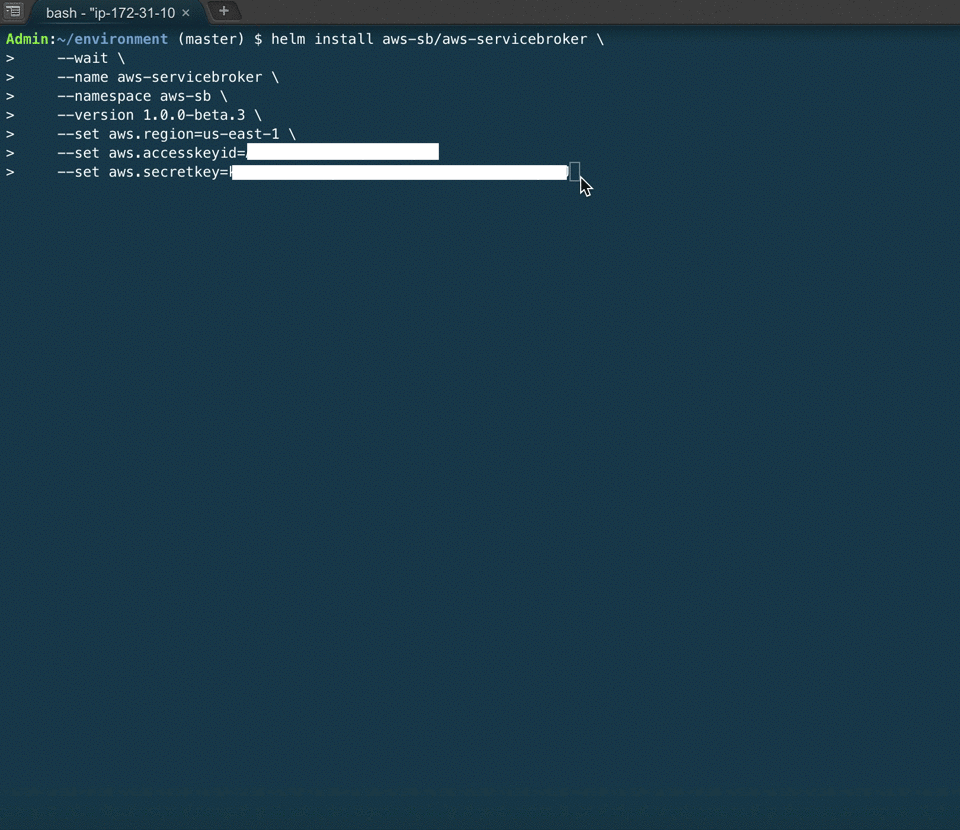Place cursor at the blinking terminal cursor block
The height and width of the screenshot is (830, 960).
(575, 171)
